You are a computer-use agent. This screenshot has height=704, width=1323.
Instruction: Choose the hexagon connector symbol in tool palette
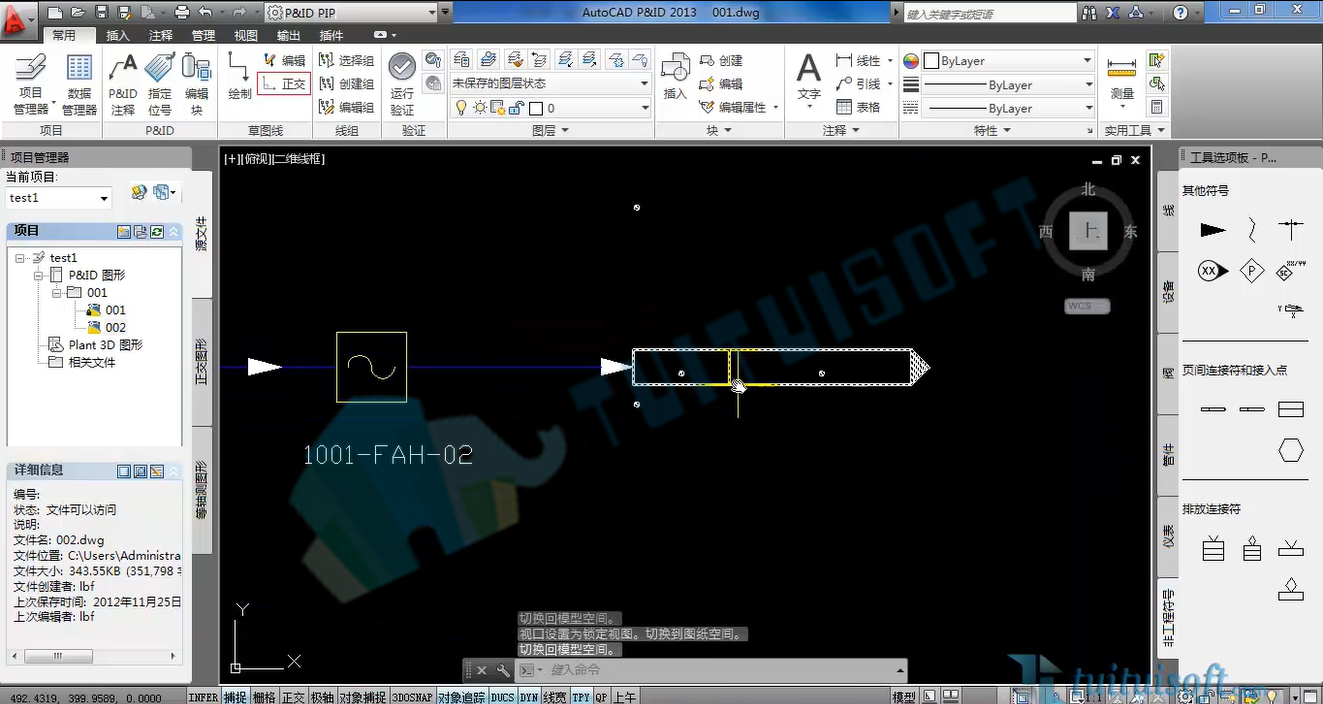[x=1291, y=451]
